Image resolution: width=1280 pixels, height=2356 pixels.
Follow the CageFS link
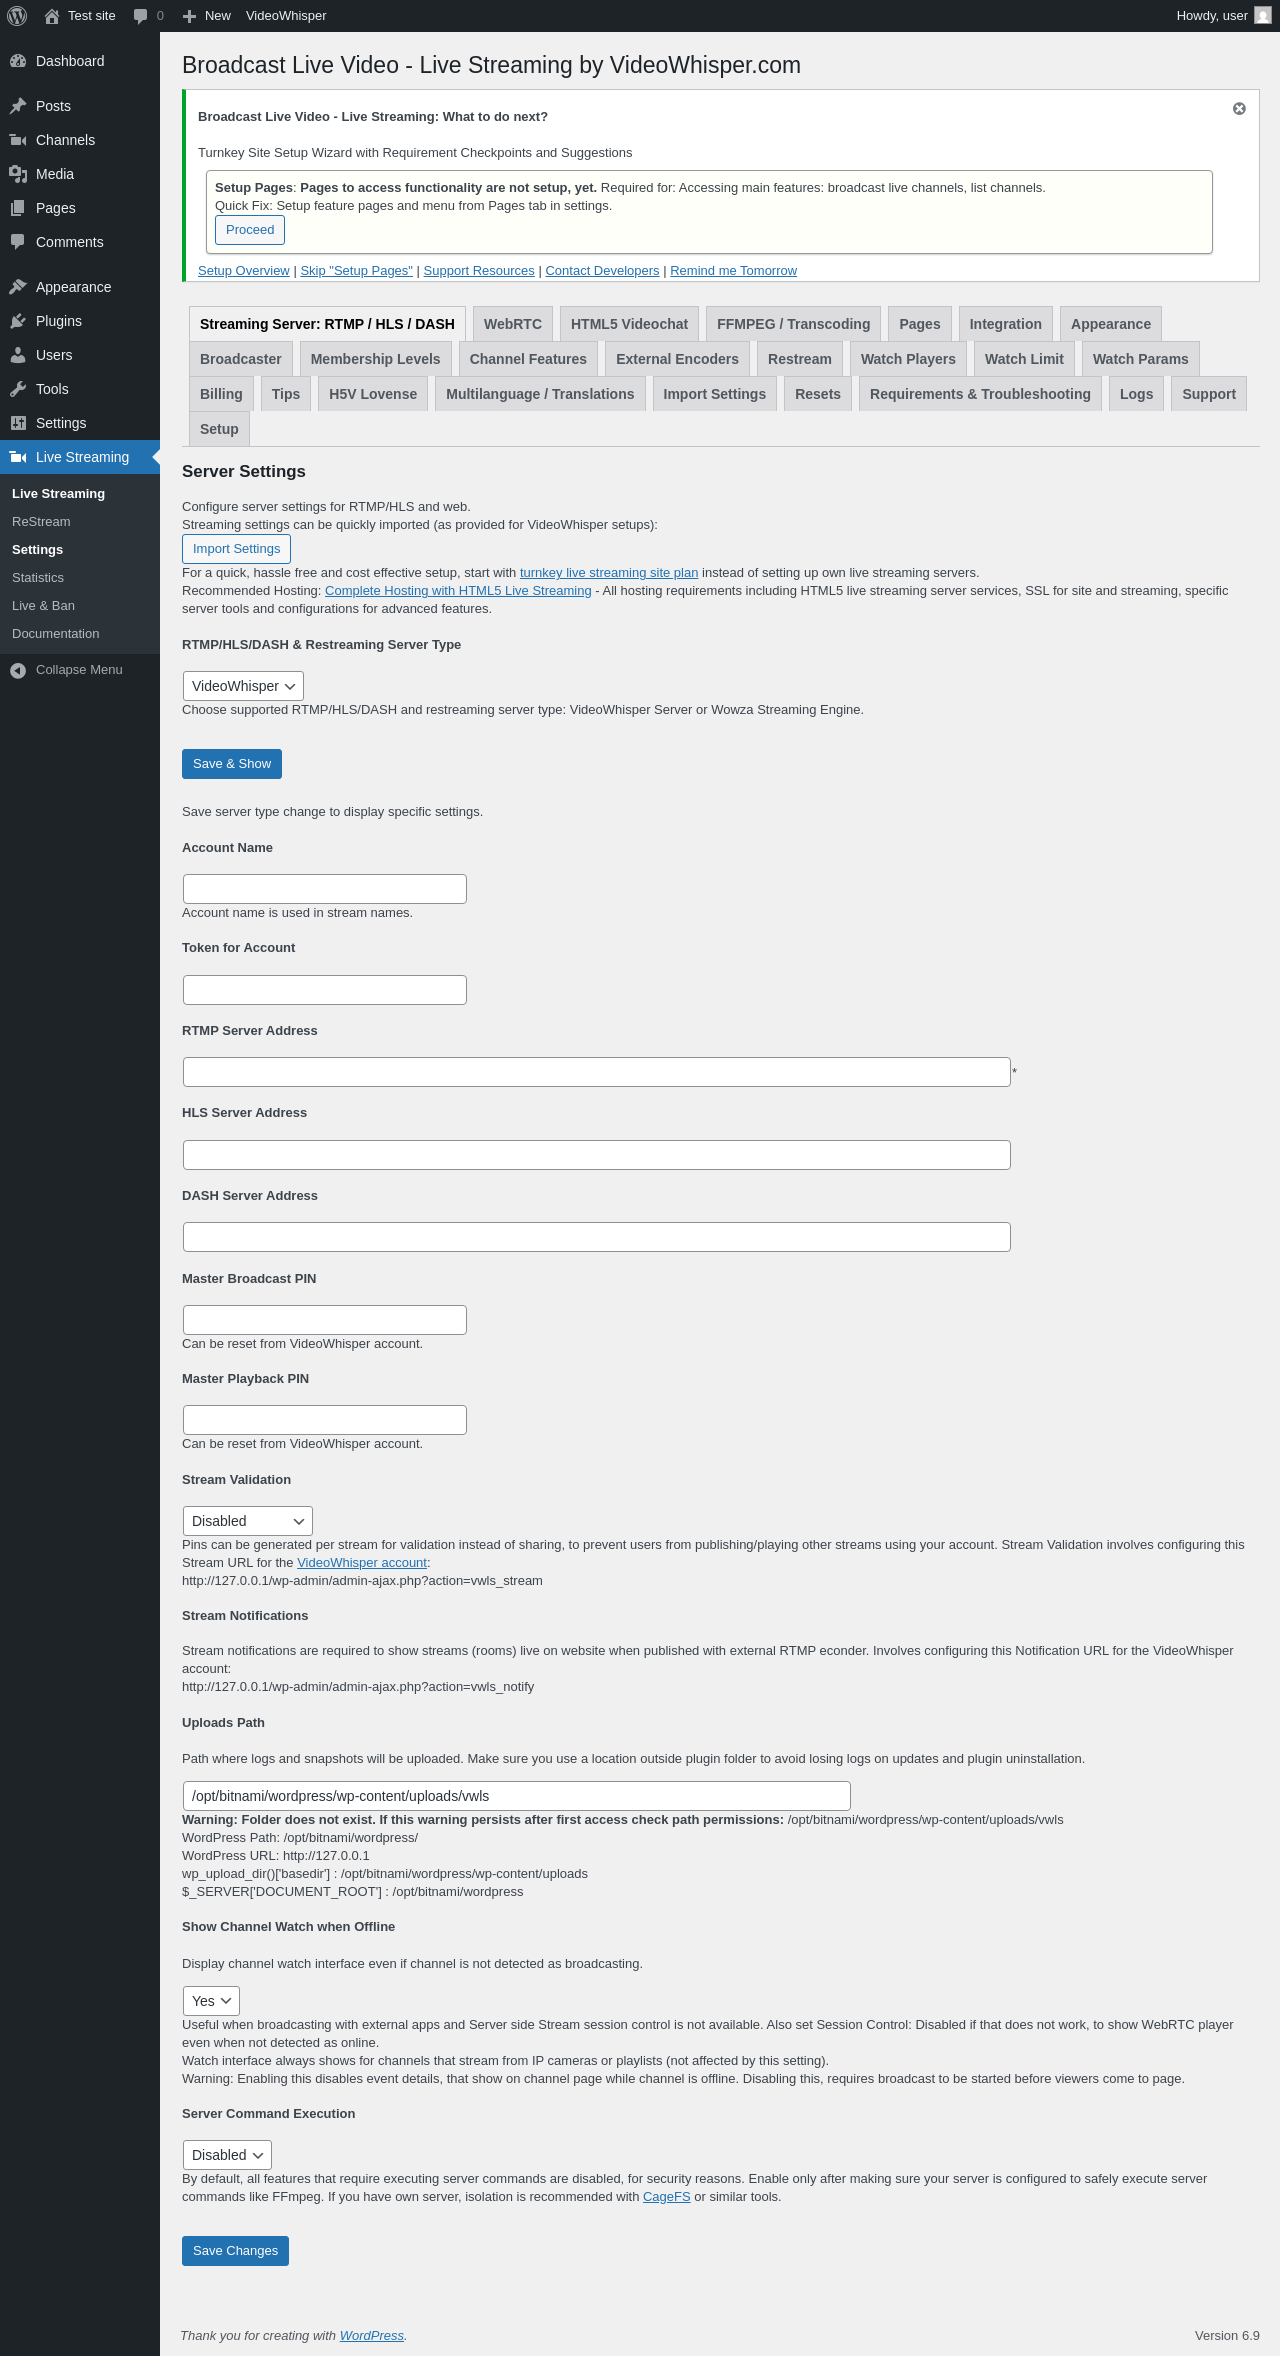[666, 2197]
